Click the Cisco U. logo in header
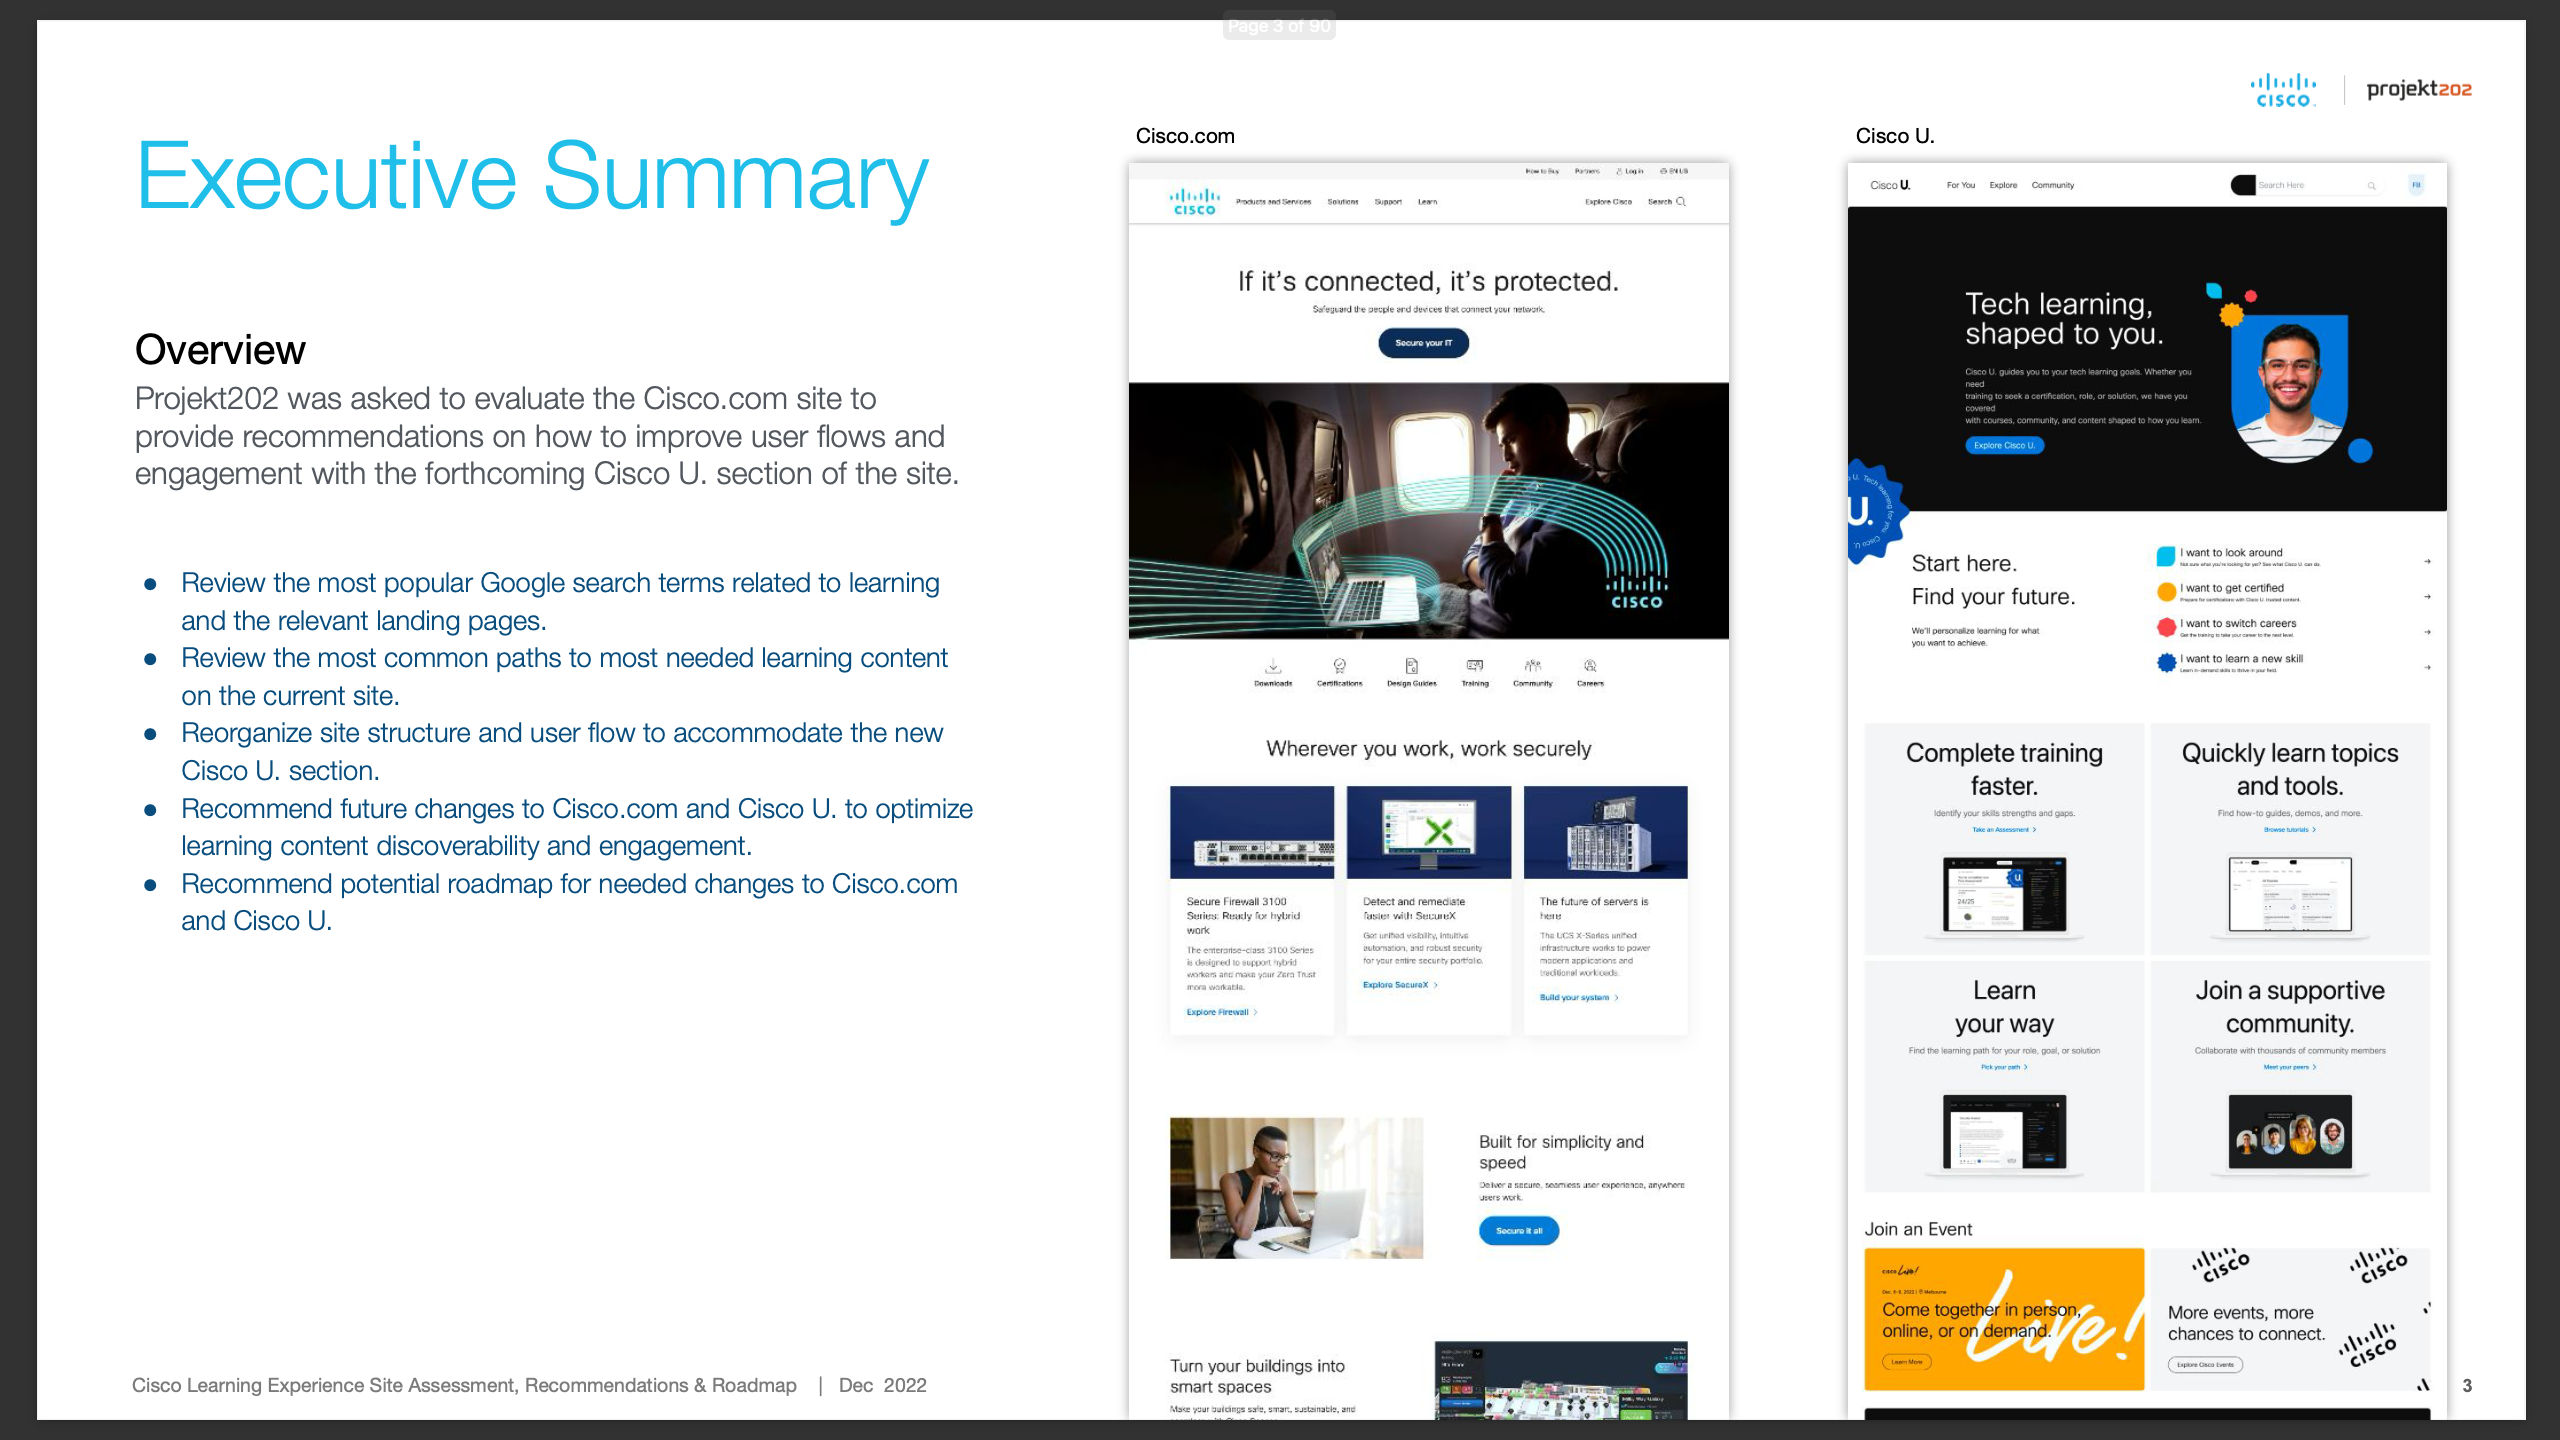This screenshot has height=1440, width=2560. [x=1890, y=185]
